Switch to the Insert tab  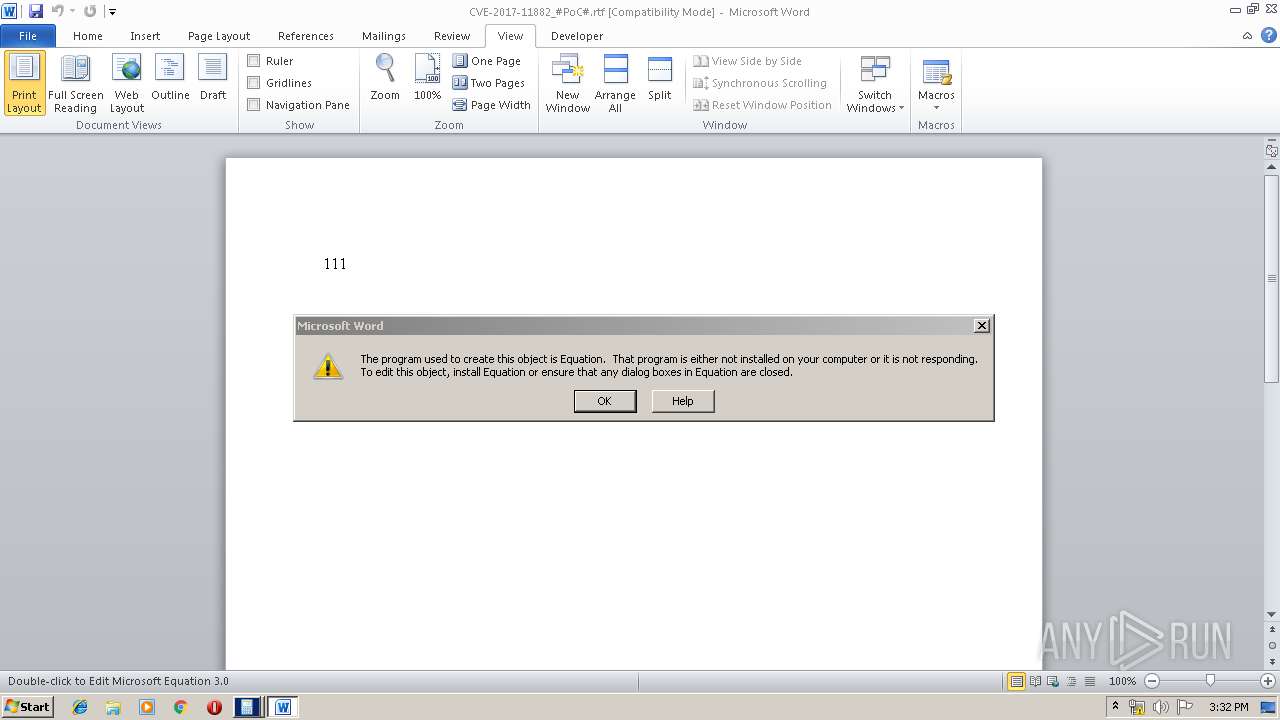pos(145,36)
